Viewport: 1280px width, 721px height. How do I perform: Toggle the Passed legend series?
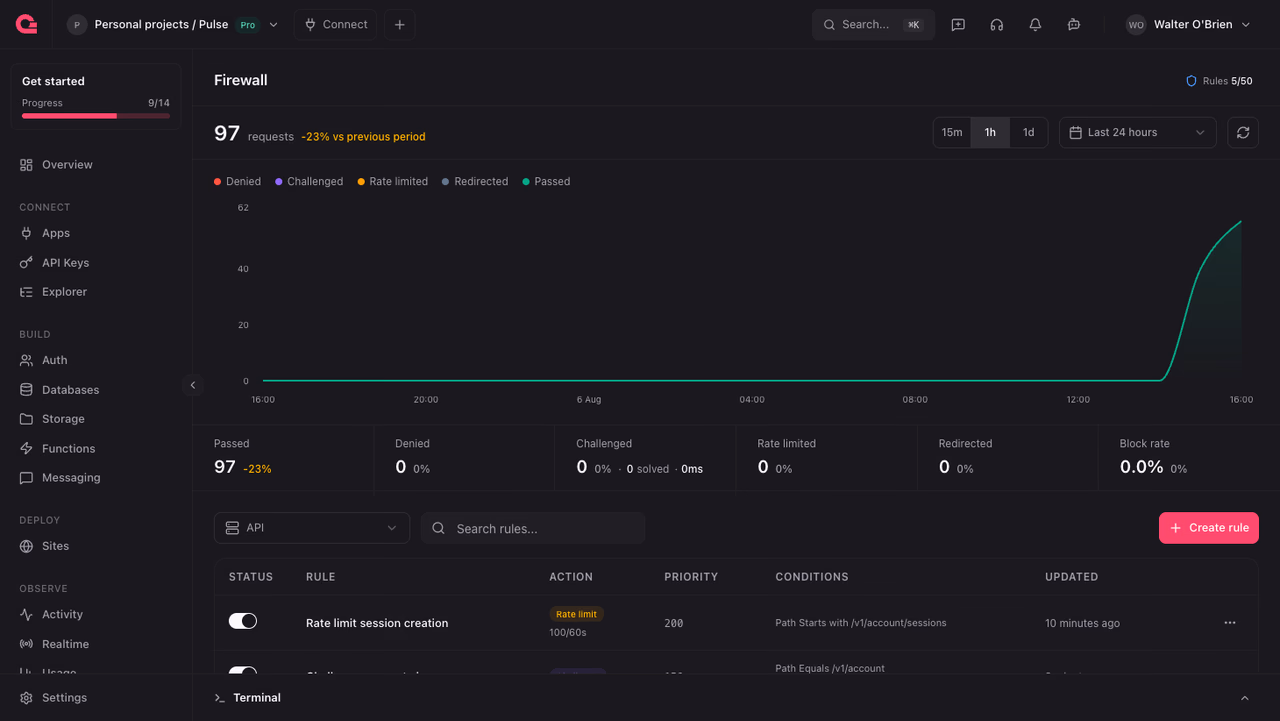tap(546, 182)
